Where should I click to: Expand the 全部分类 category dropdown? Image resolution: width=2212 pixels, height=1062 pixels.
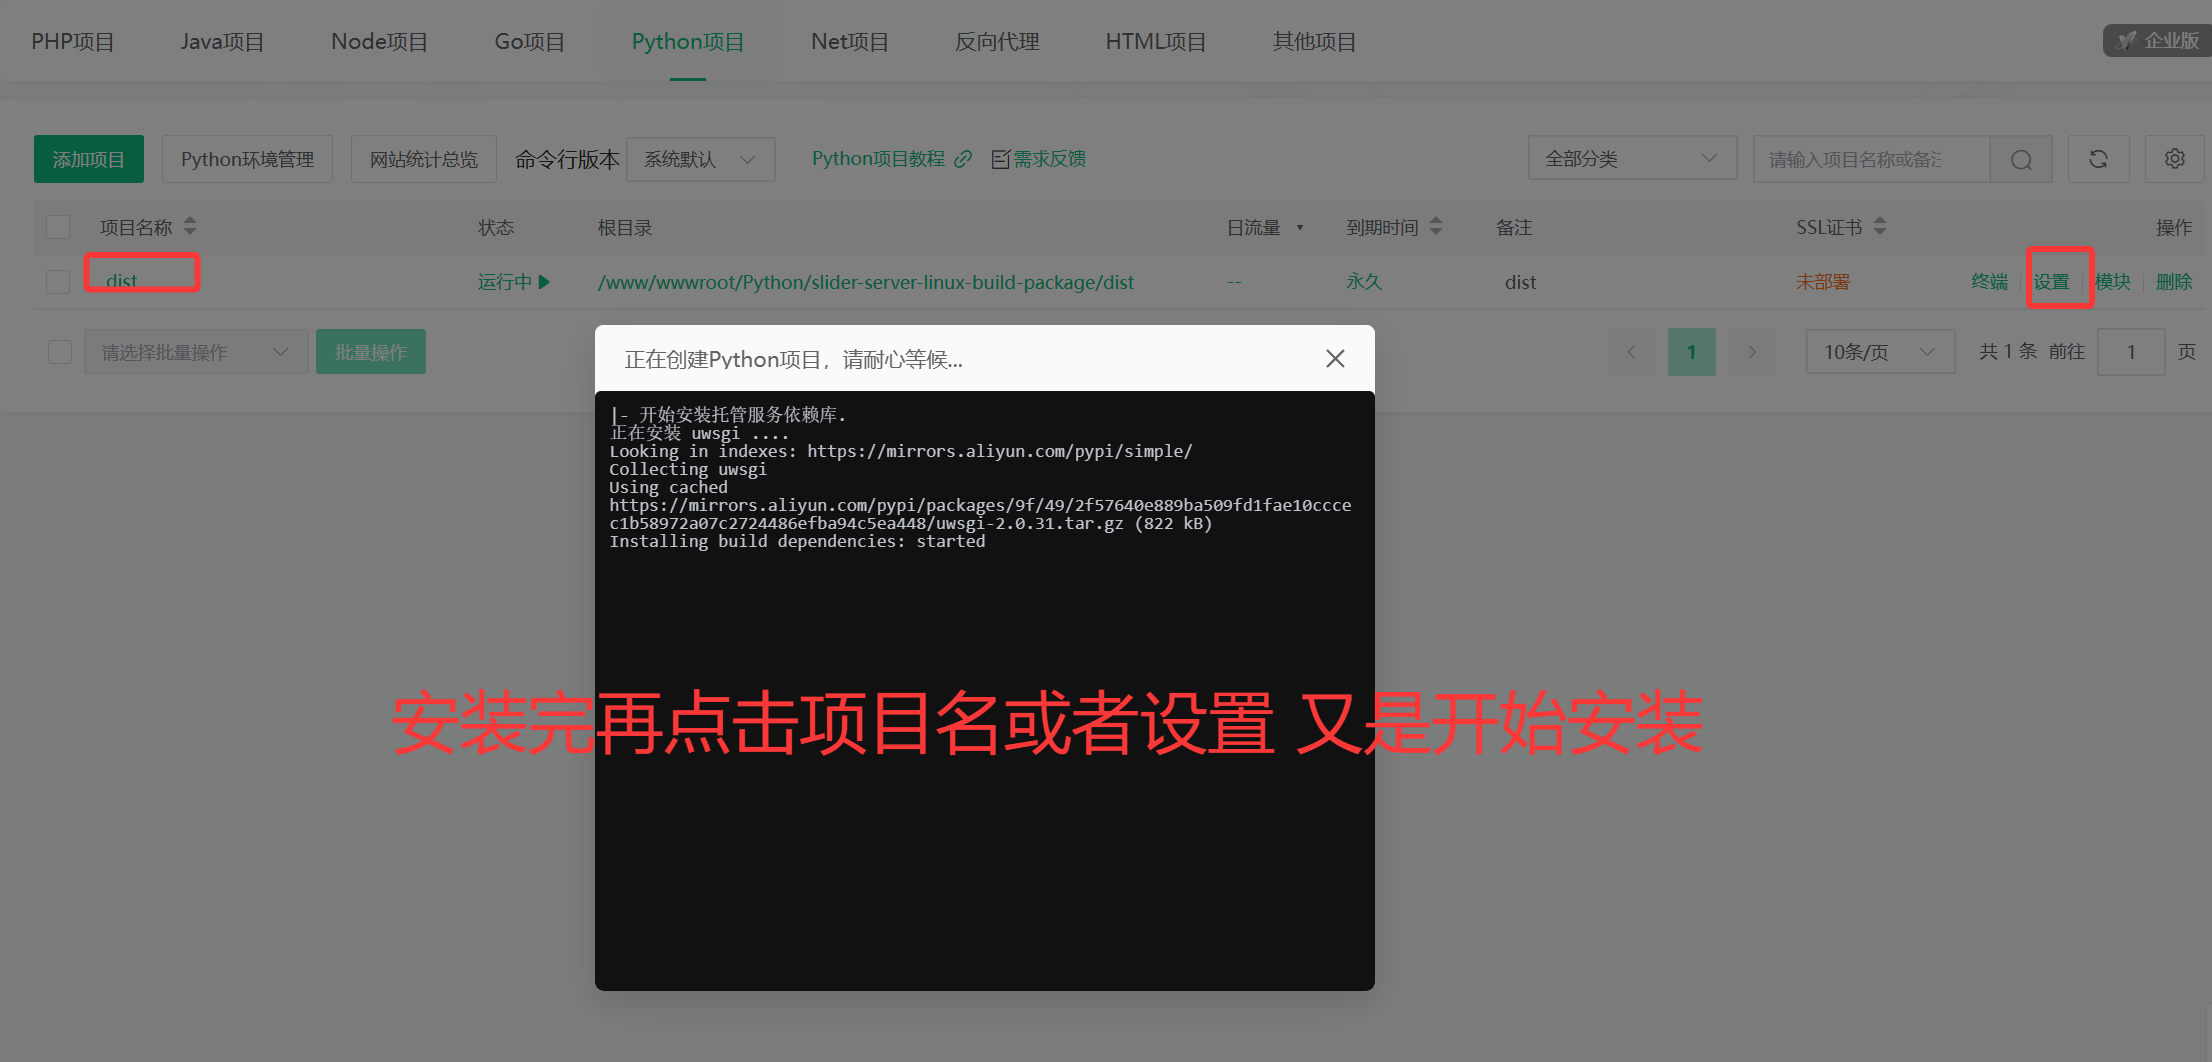tap(1632, 159)
